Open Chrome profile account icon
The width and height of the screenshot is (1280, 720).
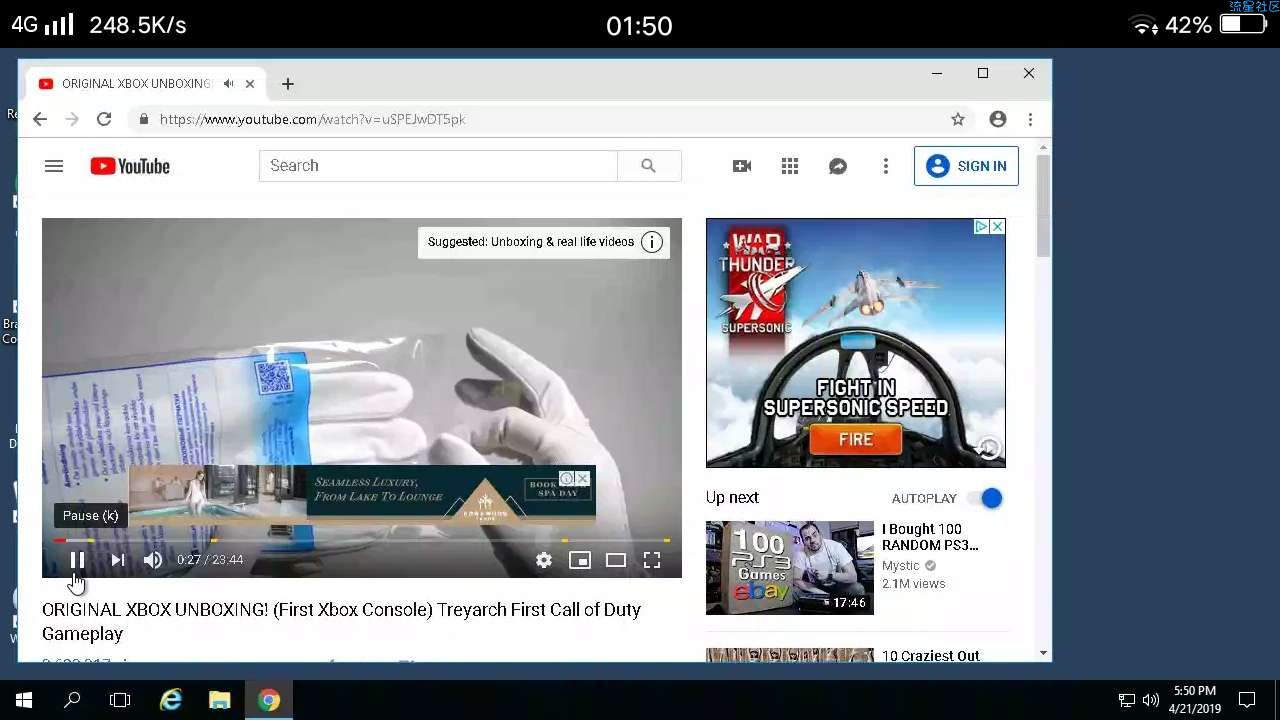tap(998, 119)
